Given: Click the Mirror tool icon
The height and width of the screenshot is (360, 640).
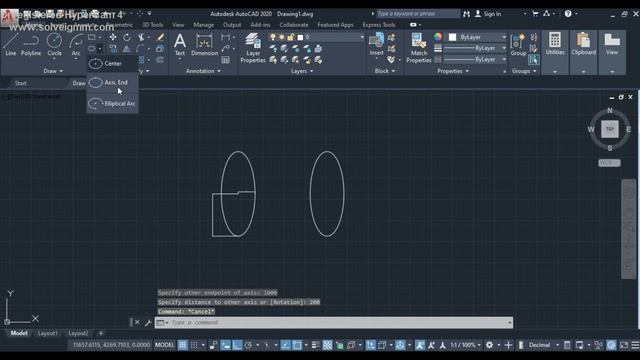Looking at the screenshot, I should coord(127,49).
